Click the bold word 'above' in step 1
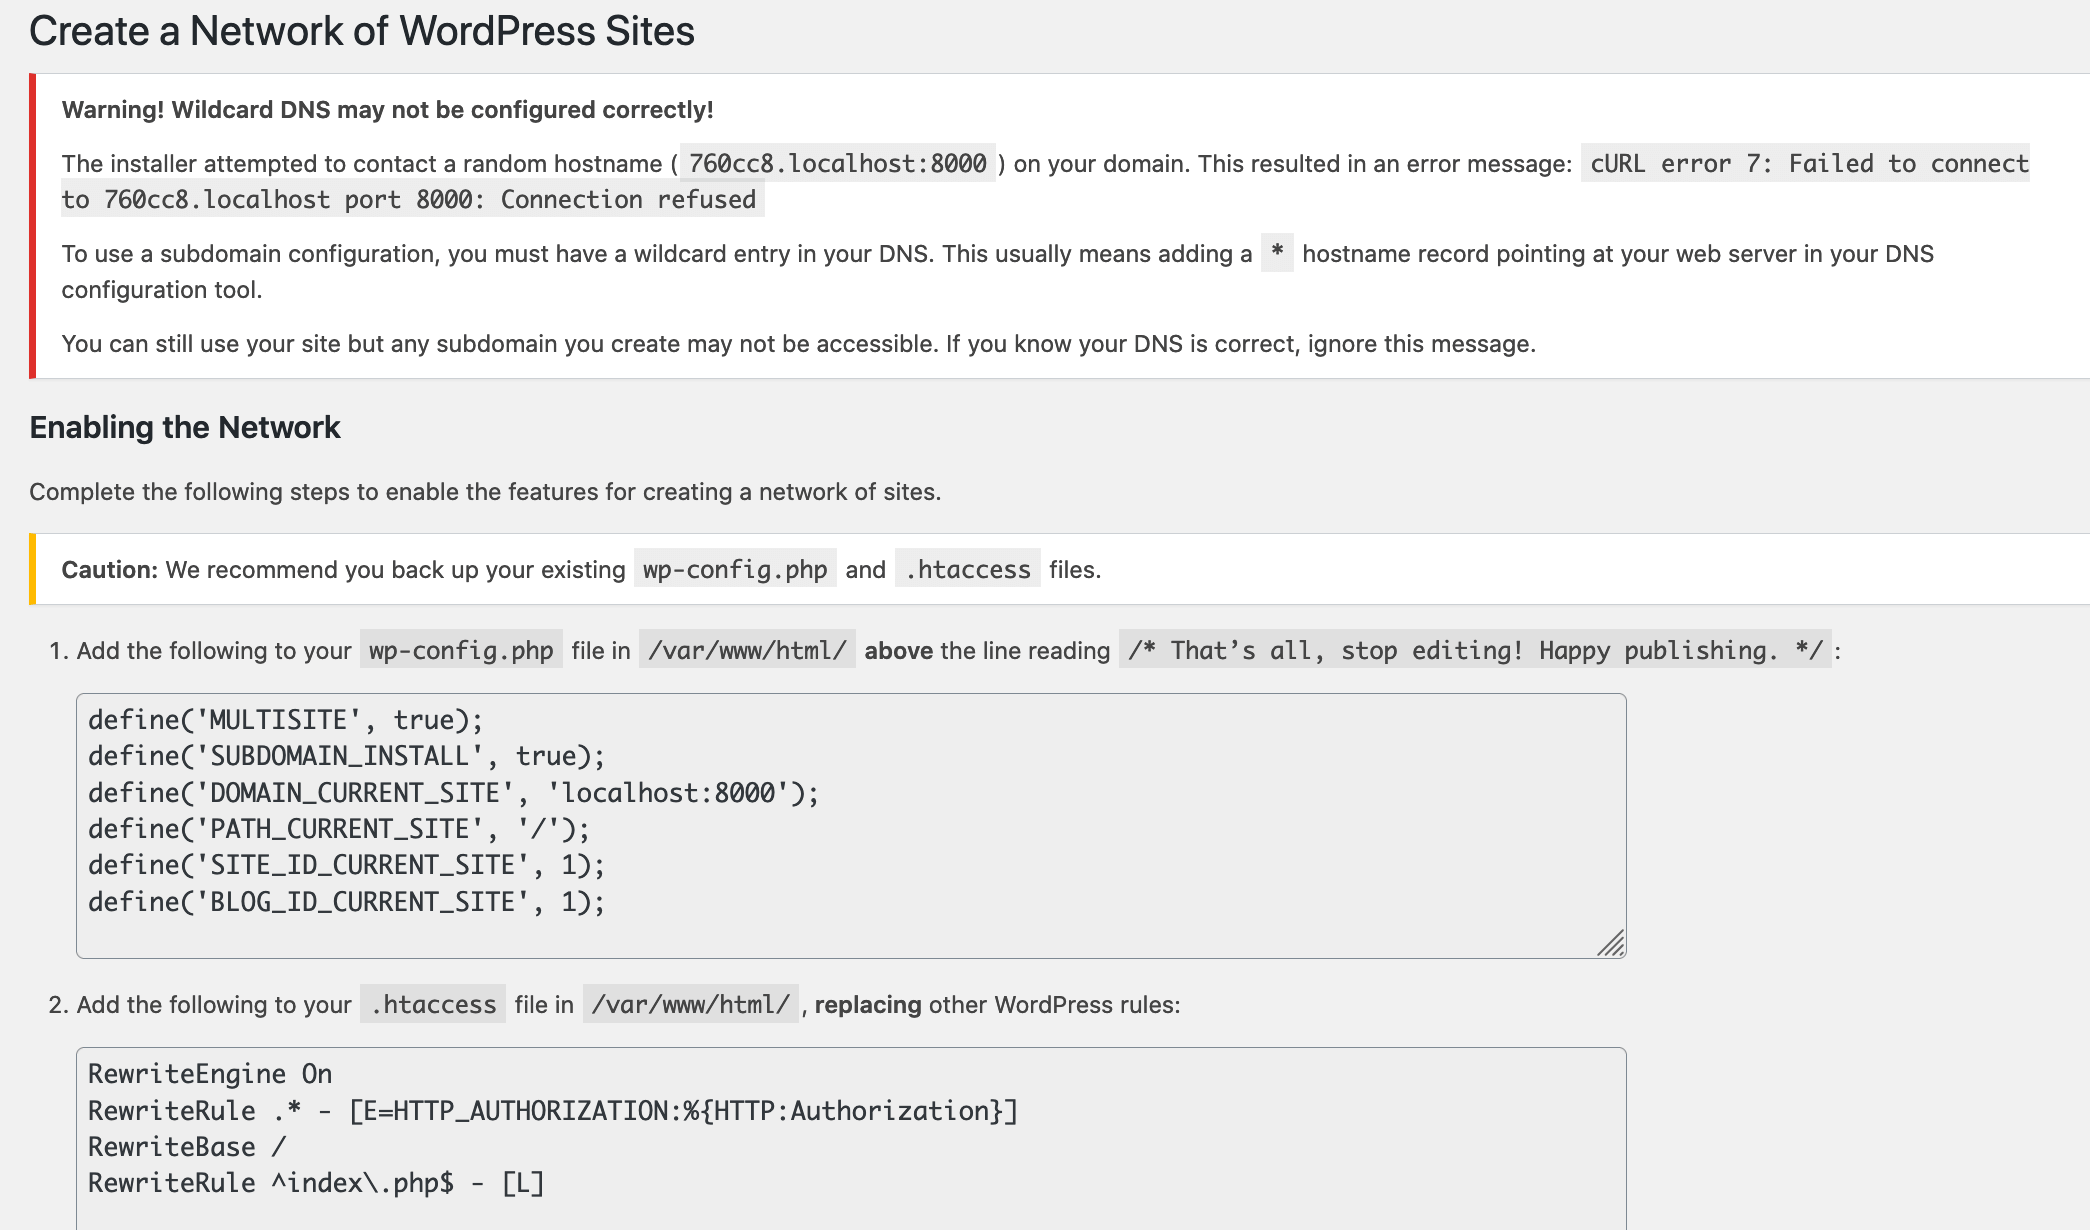Viewport: 2090px width, 1230px height. click(899, 651)
